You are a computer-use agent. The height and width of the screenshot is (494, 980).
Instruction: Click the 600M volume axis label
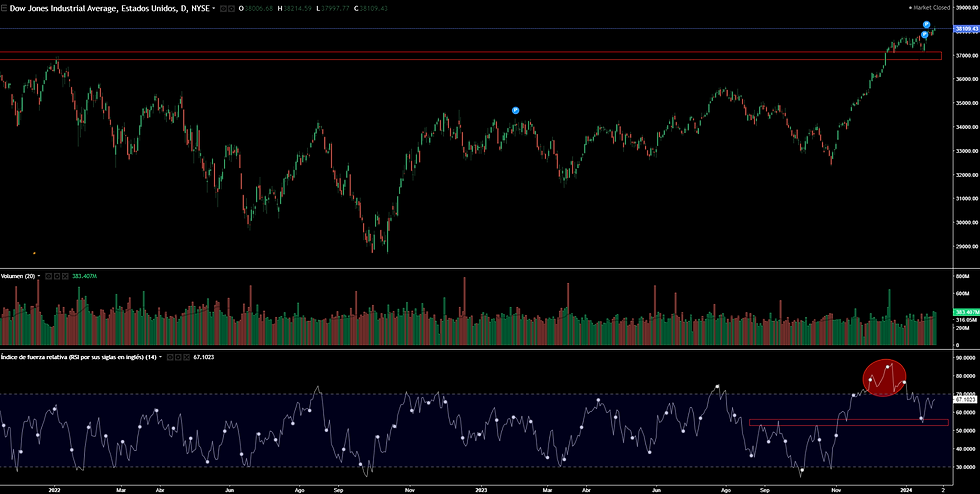962,293
